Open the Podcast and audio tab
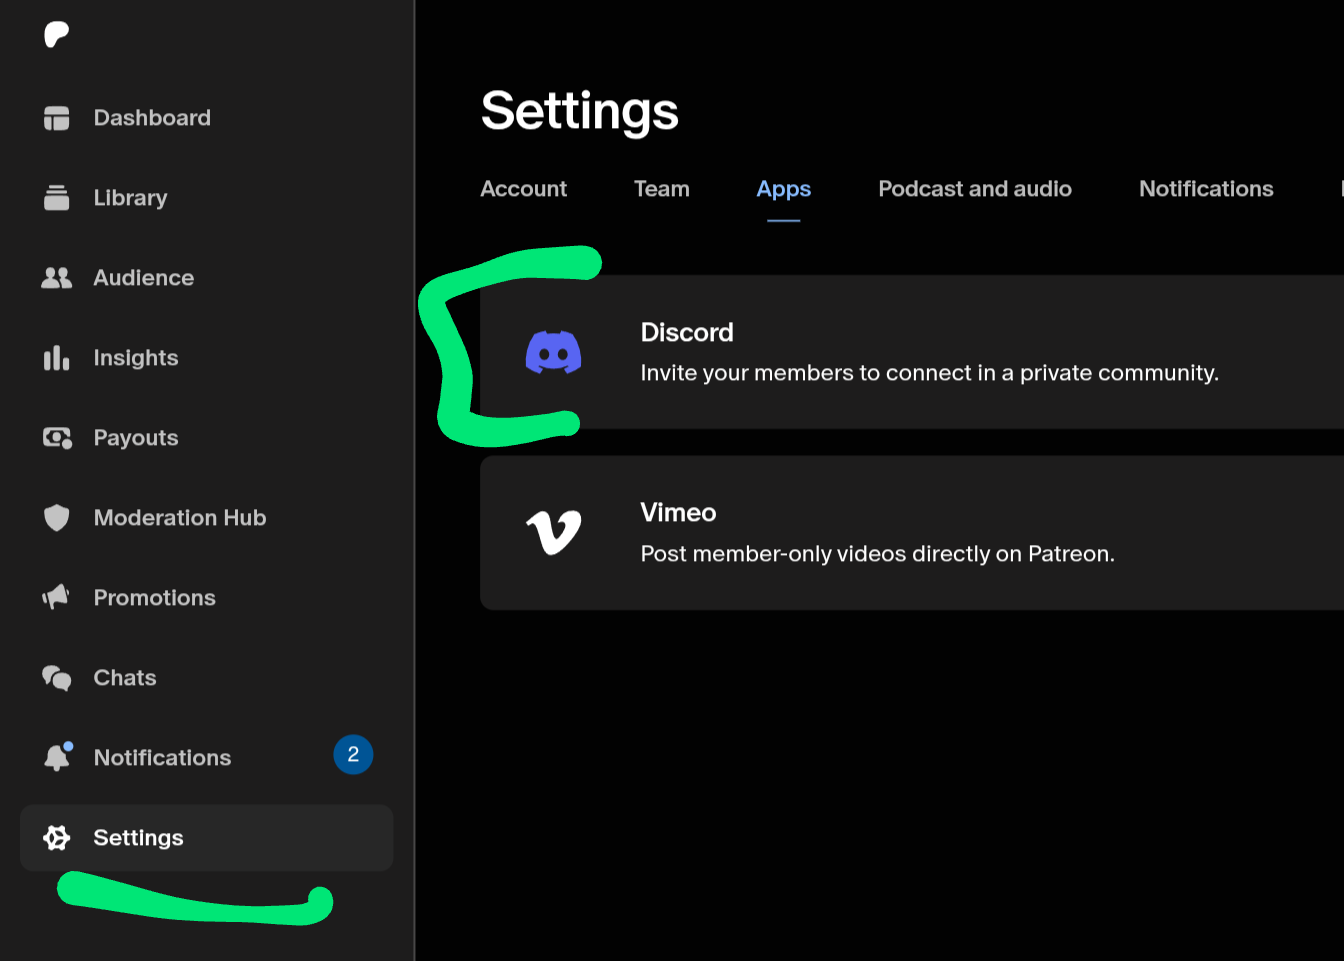 [975, 189]
